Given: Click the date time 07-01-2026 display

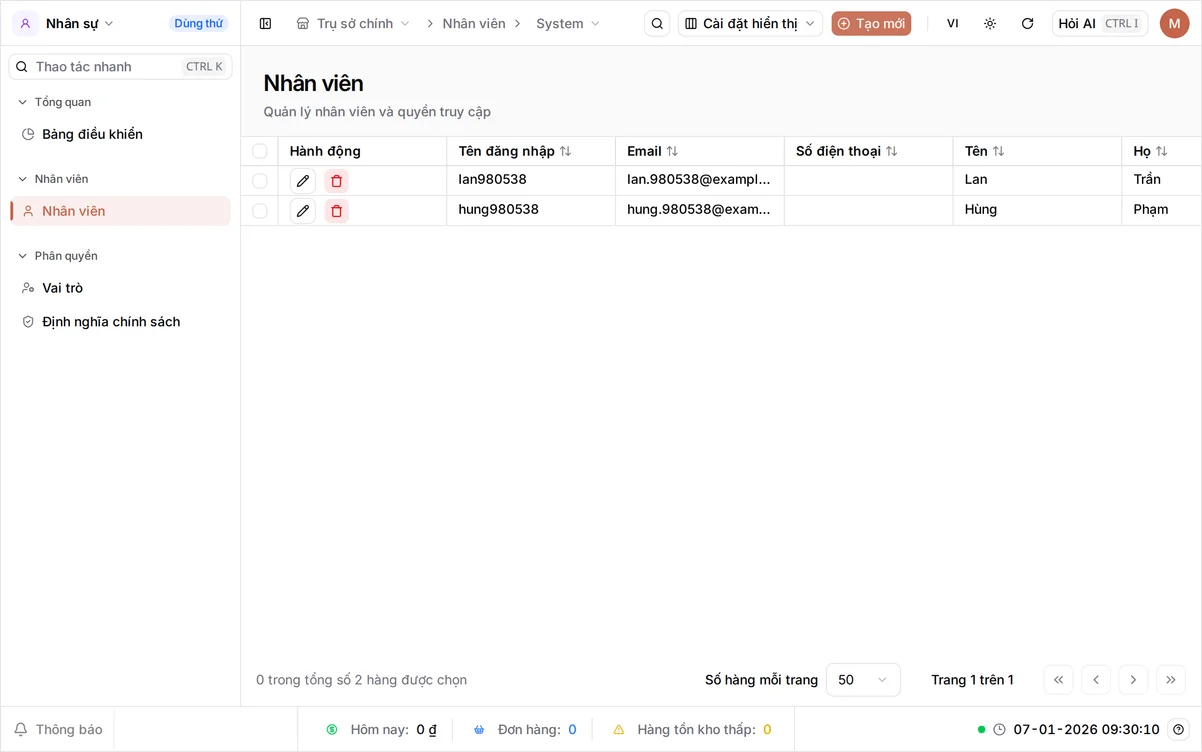Looking at the screenshot, I should point(1086,729).
